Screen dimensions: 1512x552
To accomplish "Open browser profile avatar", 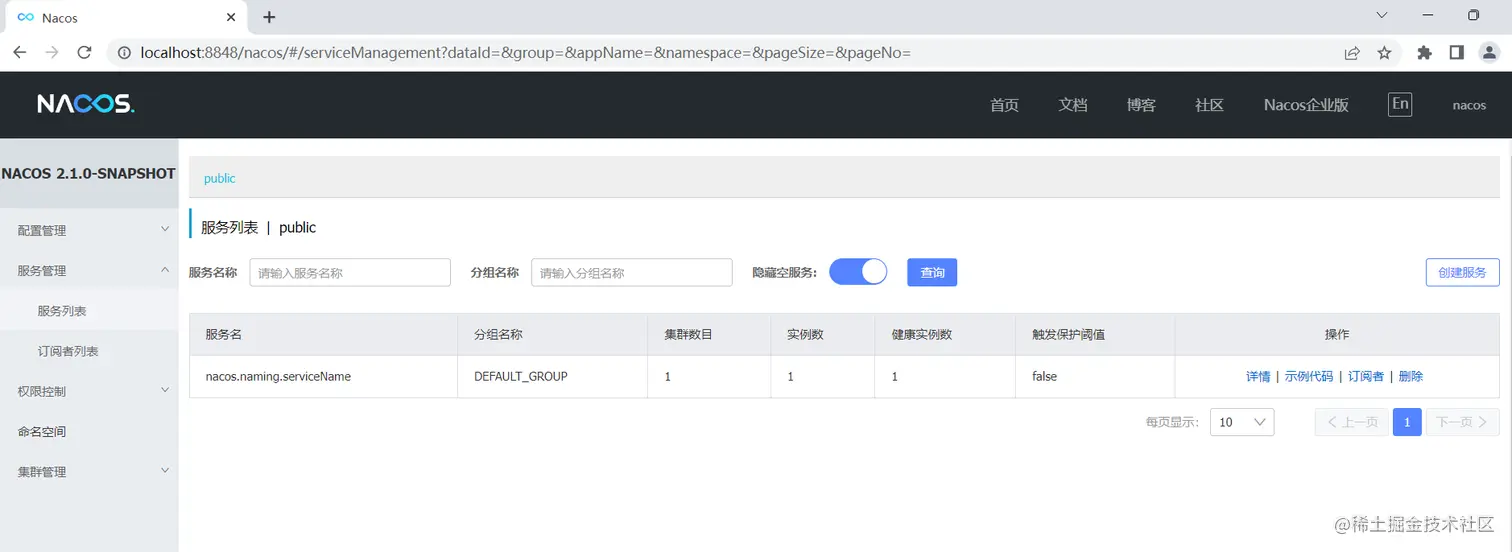I will (1488, 53).
